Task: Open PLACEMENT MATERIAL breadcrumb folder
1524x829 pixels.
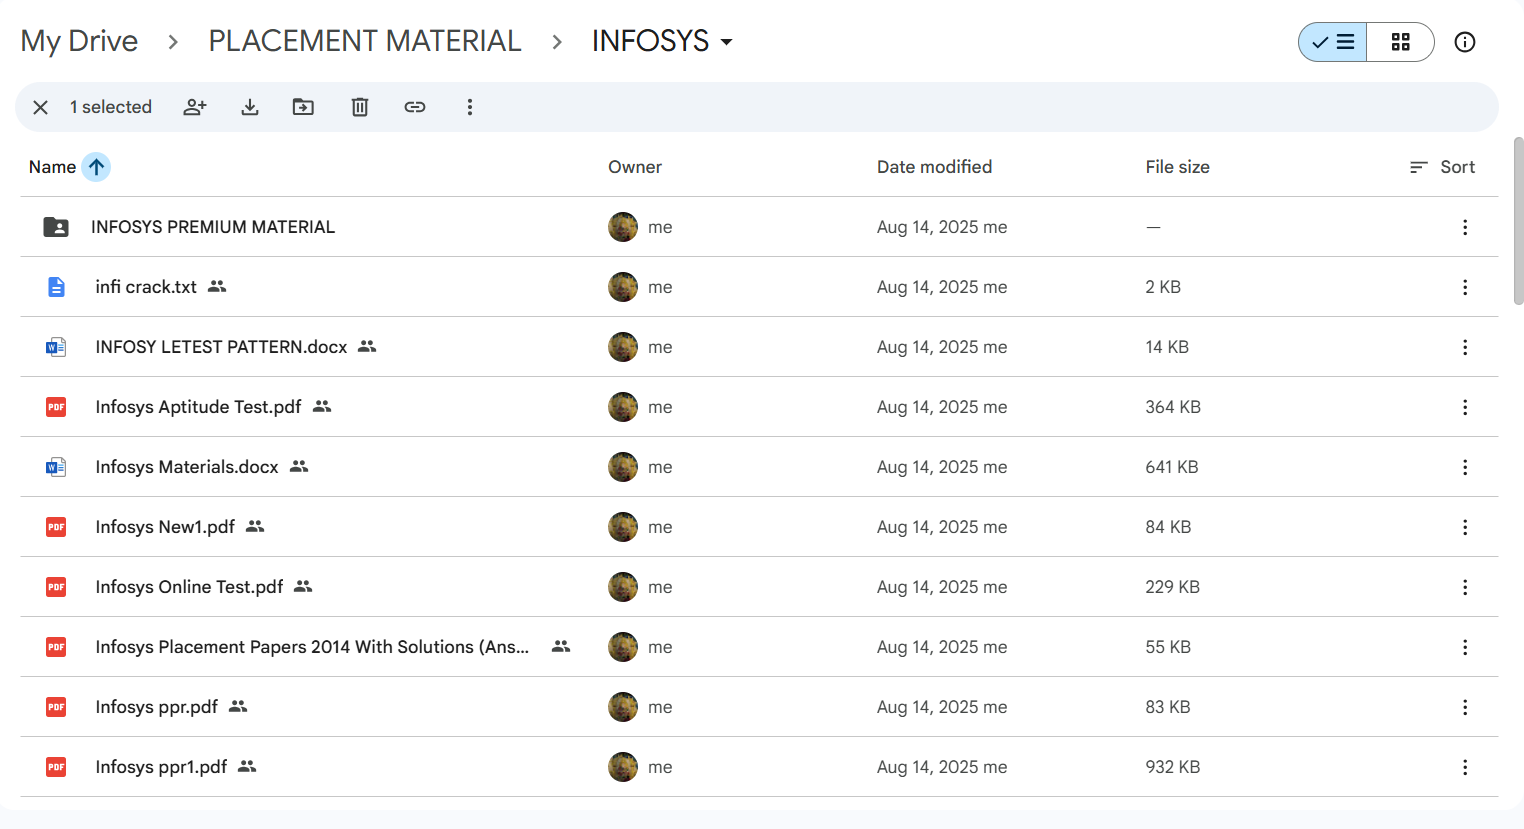Action: 365,41
